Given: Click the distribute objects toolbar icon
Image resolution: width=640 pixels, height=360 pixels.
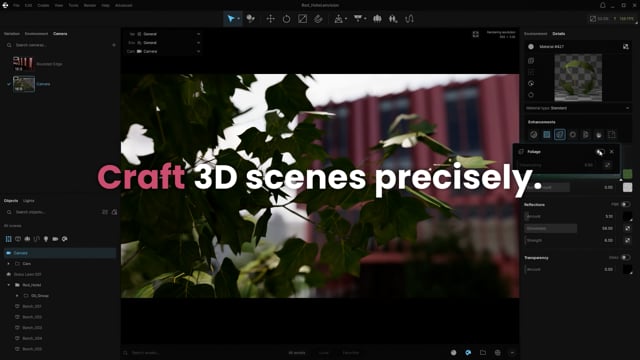Looking at the screenshot, I should 377,19.
